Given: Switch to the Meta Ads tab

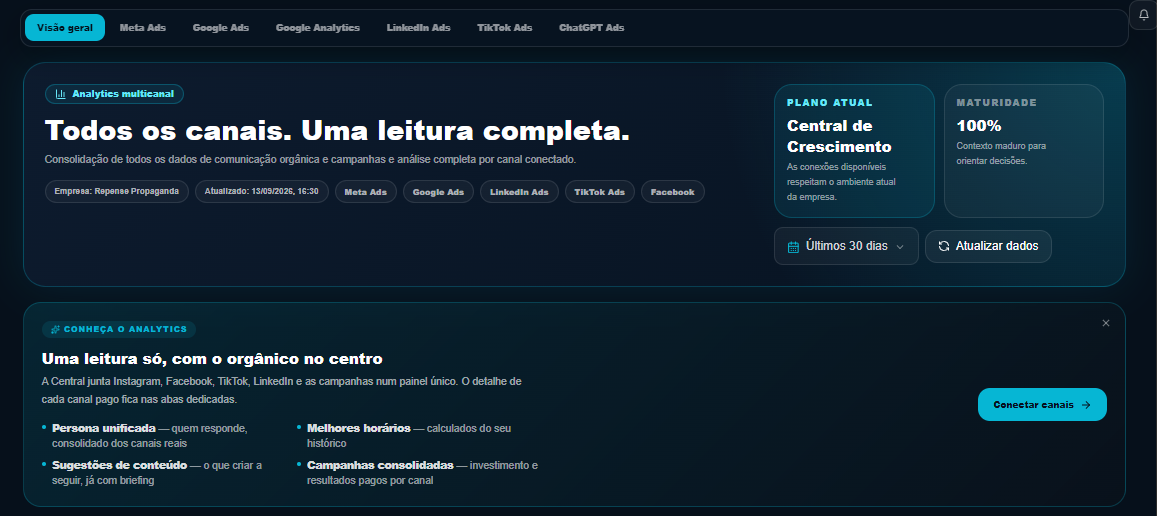Looking at the screenshot, I should coord(142,27).
